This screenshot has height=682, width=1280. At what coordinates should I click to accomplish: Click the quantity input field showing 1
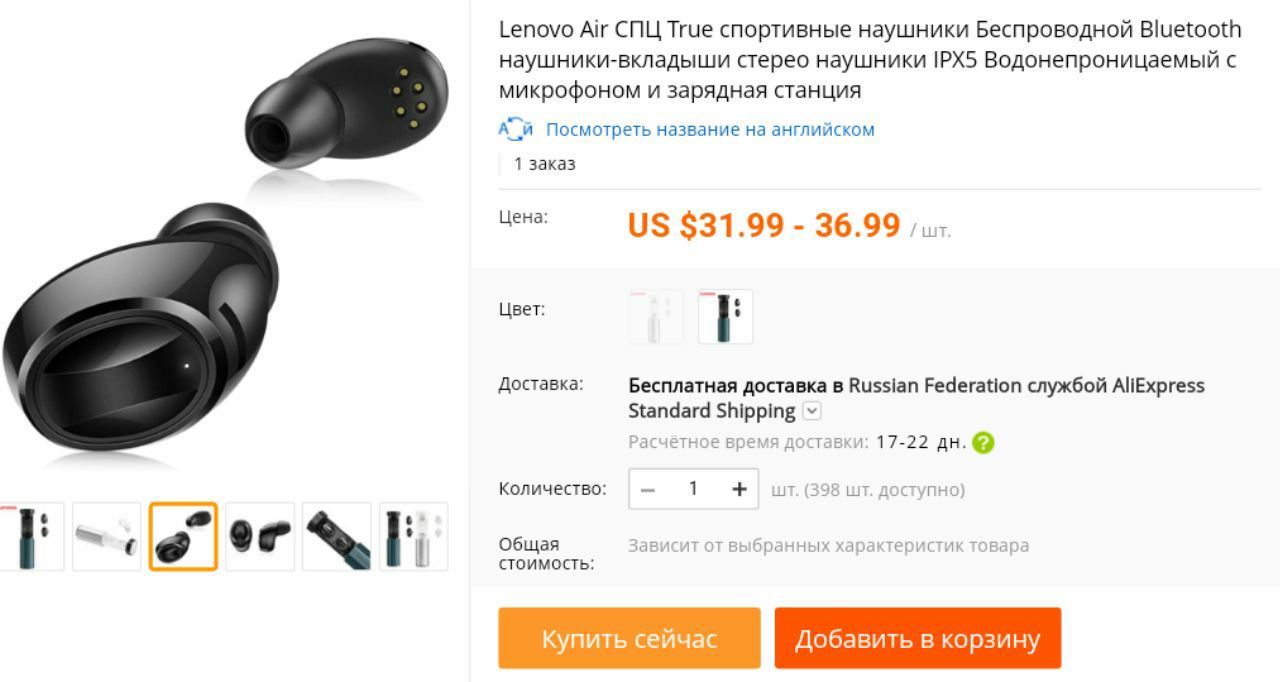(x=693, y=489)
